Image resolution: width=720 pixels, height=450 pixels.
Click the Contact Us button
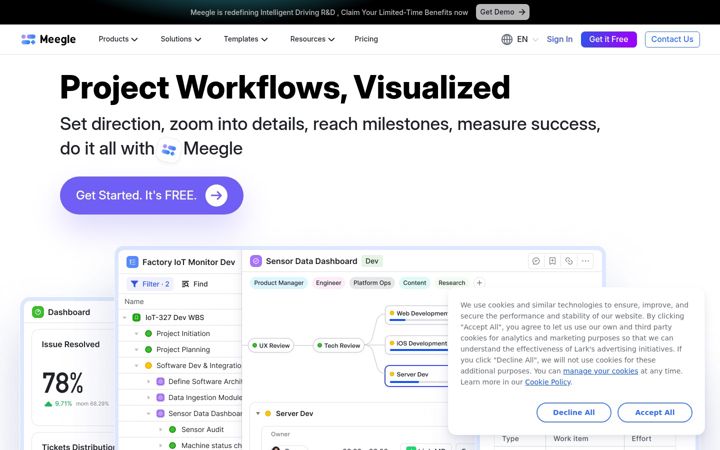pos(672,39)
